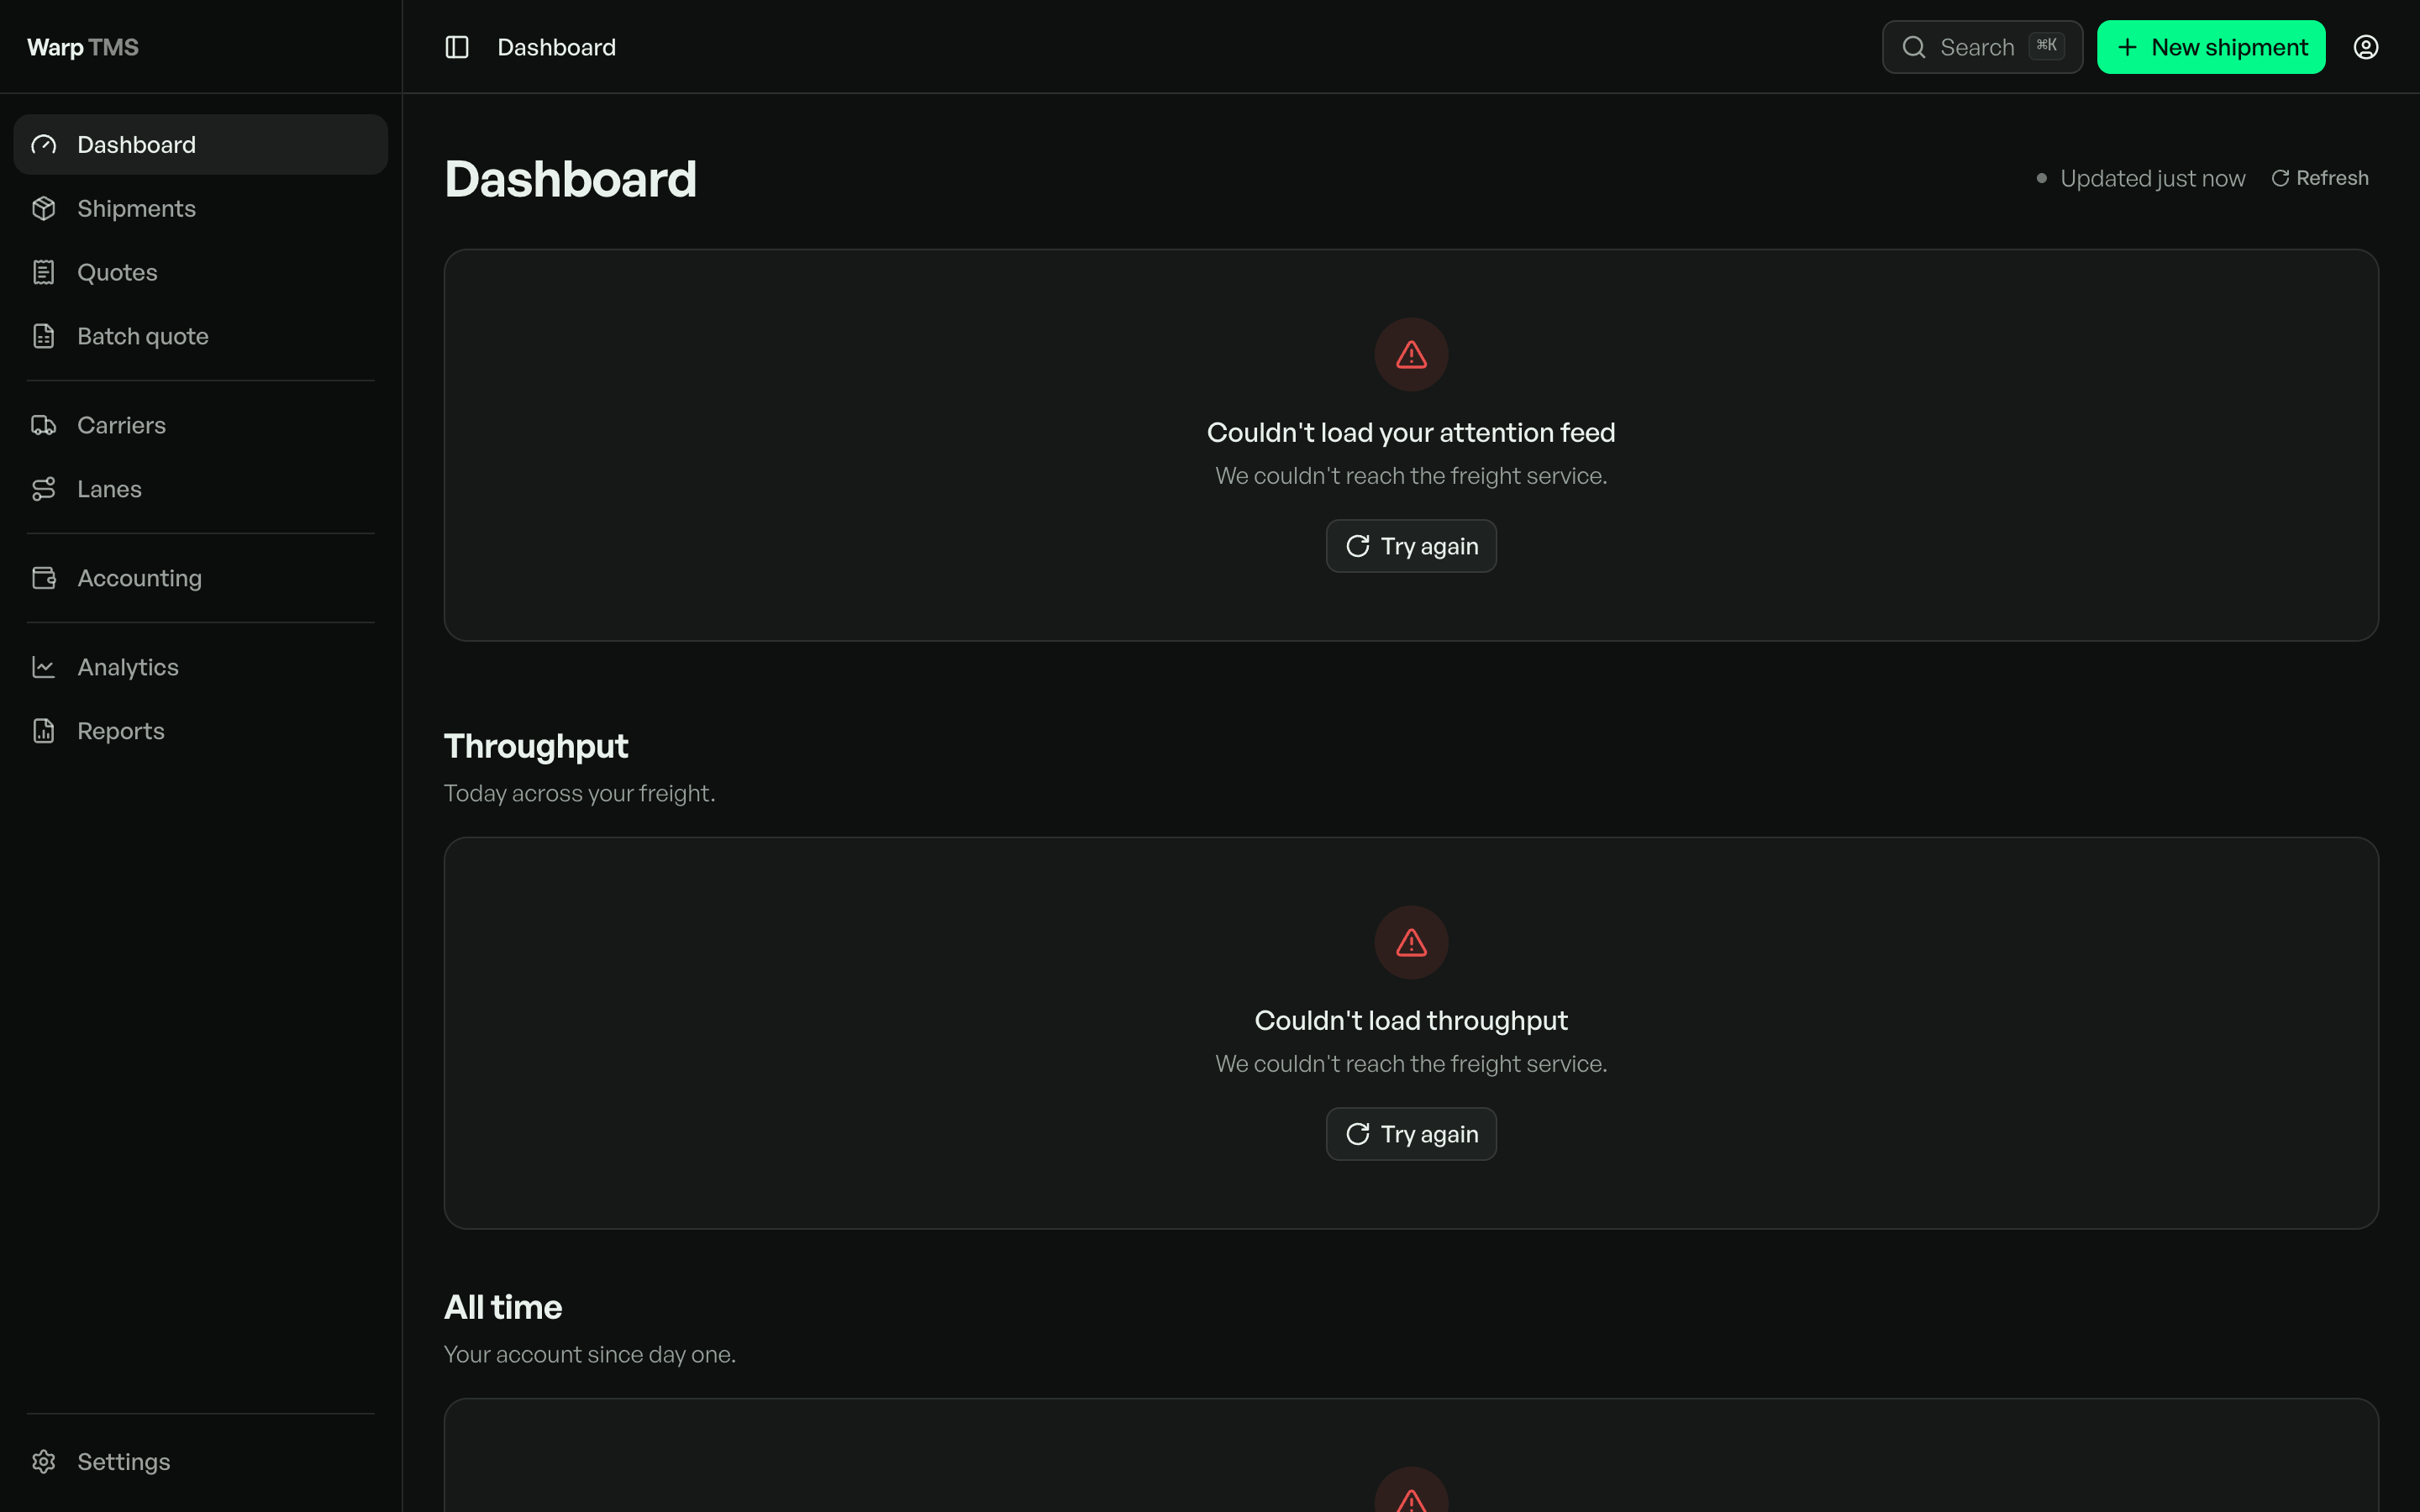The image size is (2420, 1512).
Task: Click 'Today across your freight.' subtitle
Action: [579, 794]
